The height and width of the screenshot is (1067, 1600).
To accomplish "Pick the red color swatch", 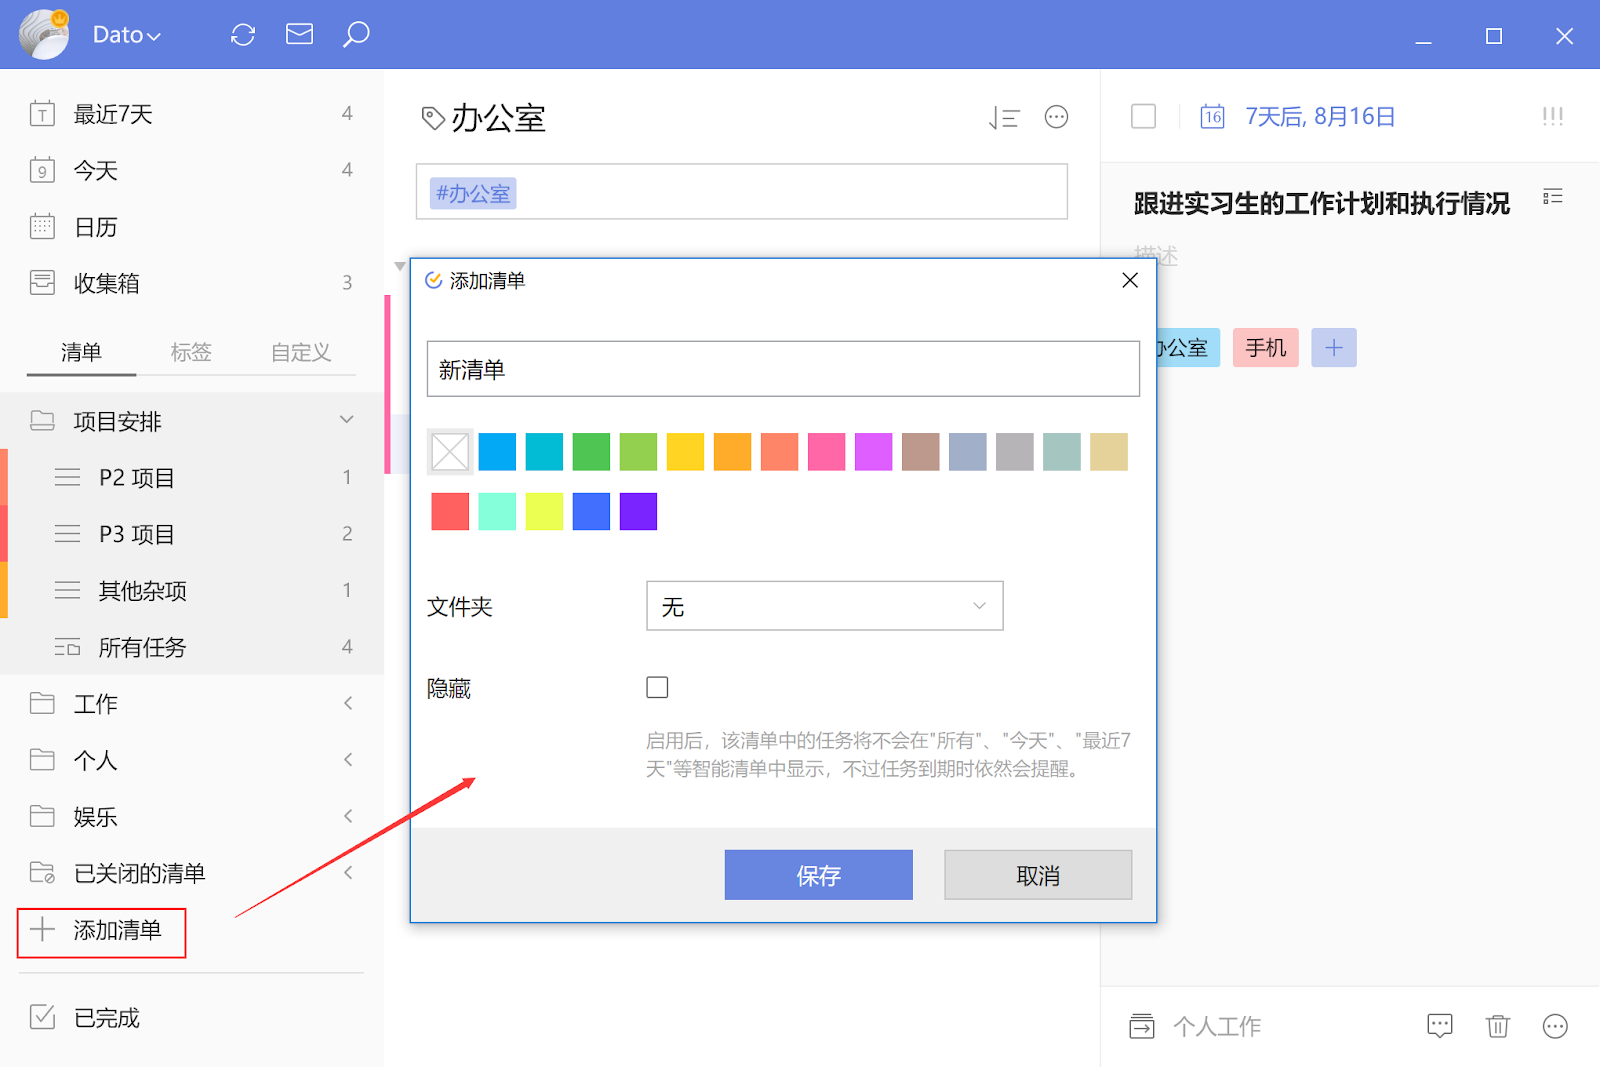I will point(450,511).
